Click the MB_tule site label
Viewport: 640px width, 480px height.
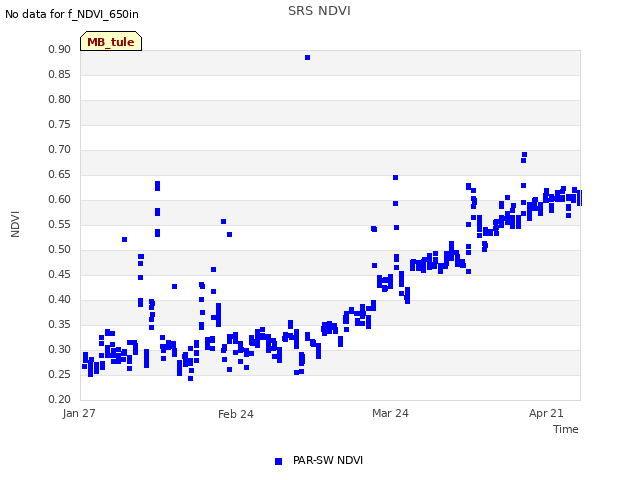tap(111, 41)
